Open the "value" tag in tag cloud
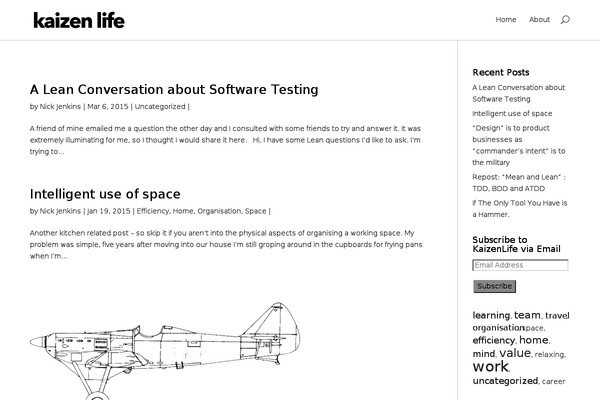Viewport: 600px width, 400px height. click(x=515, y=353)
